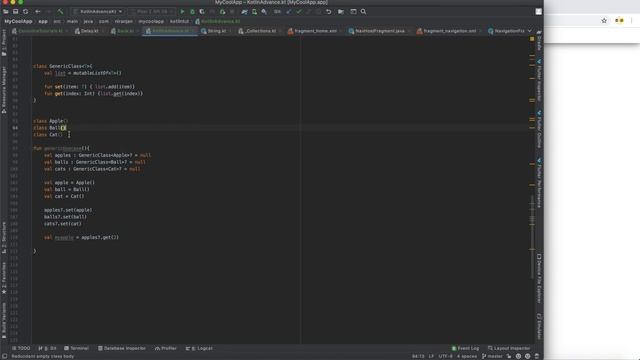Open the AVD Manager phone icon
The height and width of the screenshot is (360, 640).
[254, 12]
